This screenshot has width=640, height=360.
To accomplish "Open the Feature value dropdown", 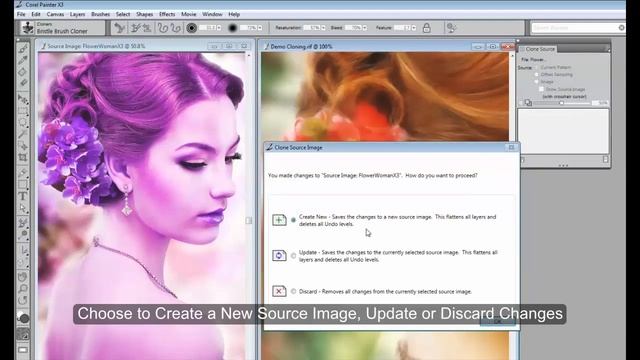I will (x=414, y=28).
